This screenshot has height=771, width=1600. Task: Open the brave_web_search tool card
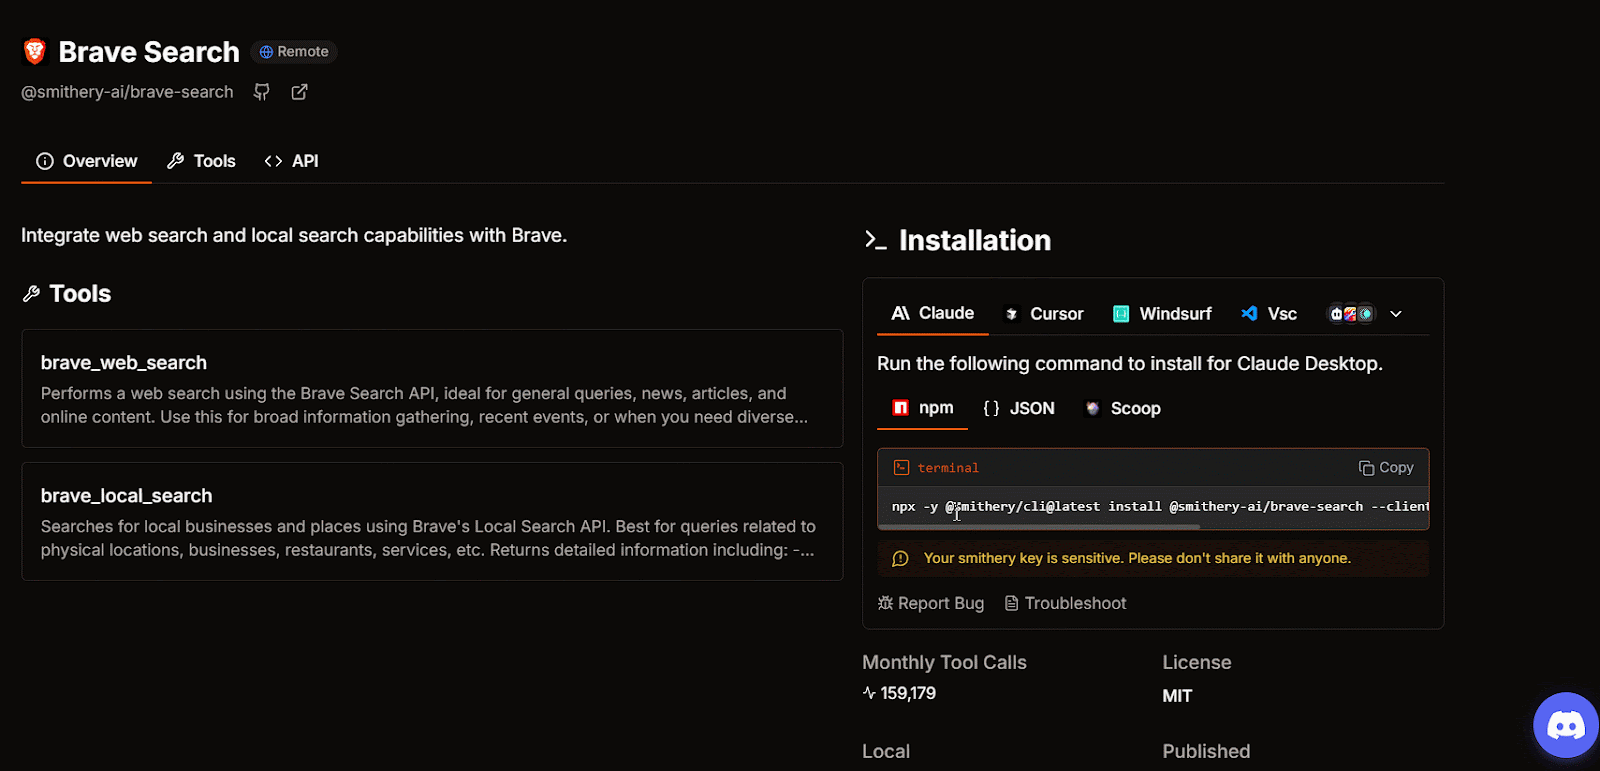432,388
